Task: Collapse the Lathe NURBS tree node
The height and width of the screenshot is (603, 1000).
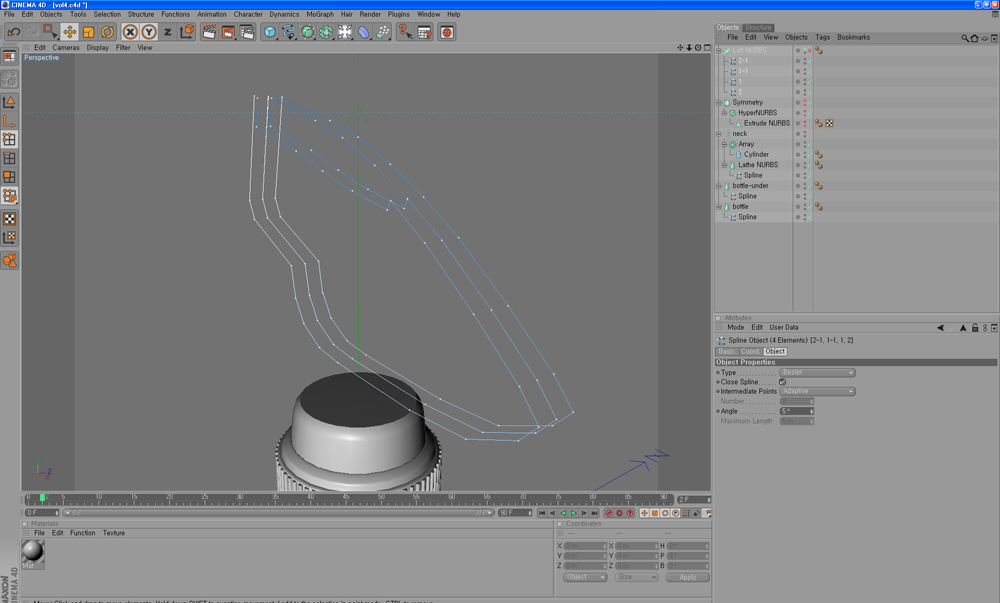Action: (725, 165)
